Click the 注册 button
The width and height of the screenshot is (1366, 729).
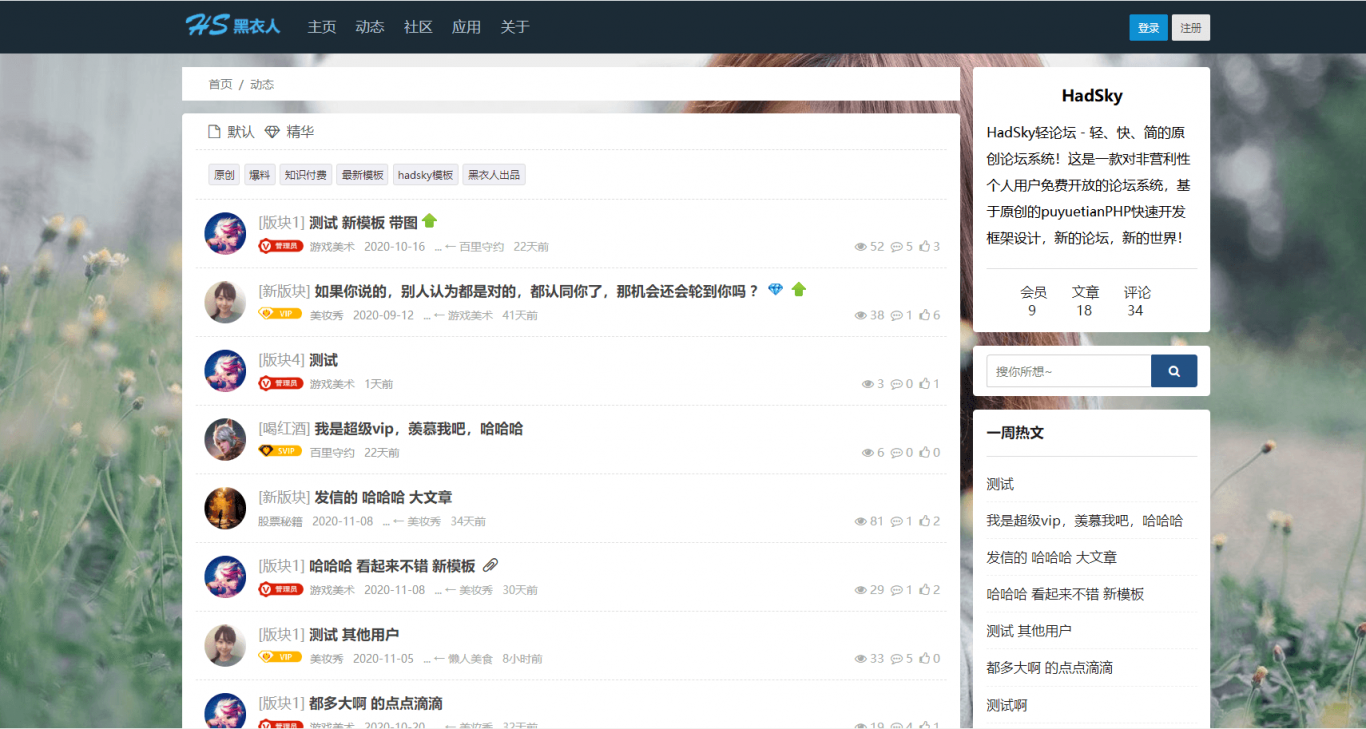click(1191, 28)
